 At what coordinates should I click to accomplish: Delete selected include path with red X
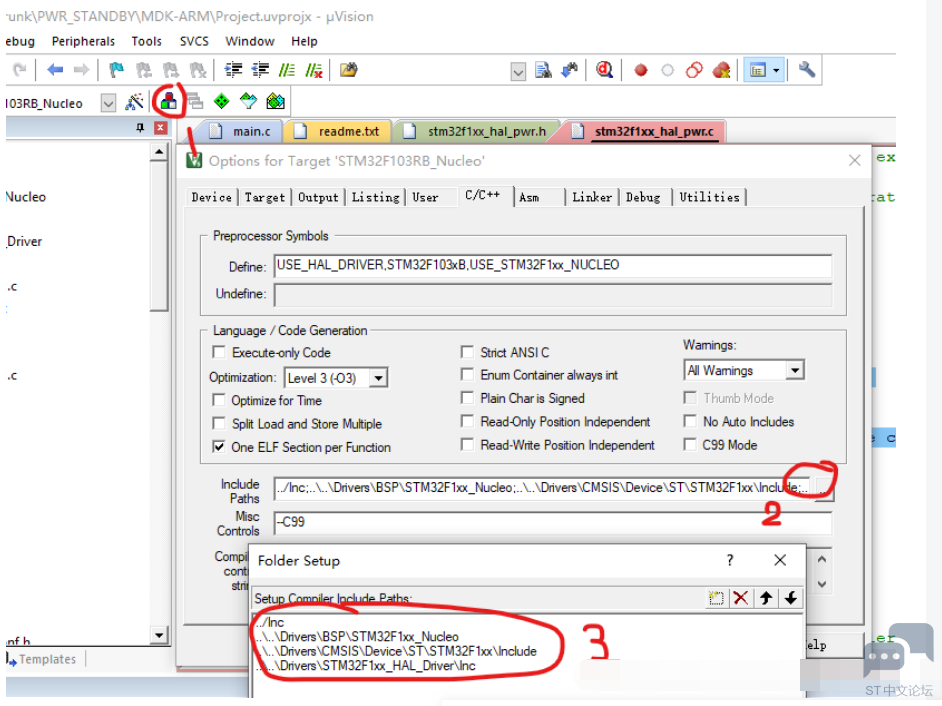[741, 598]
